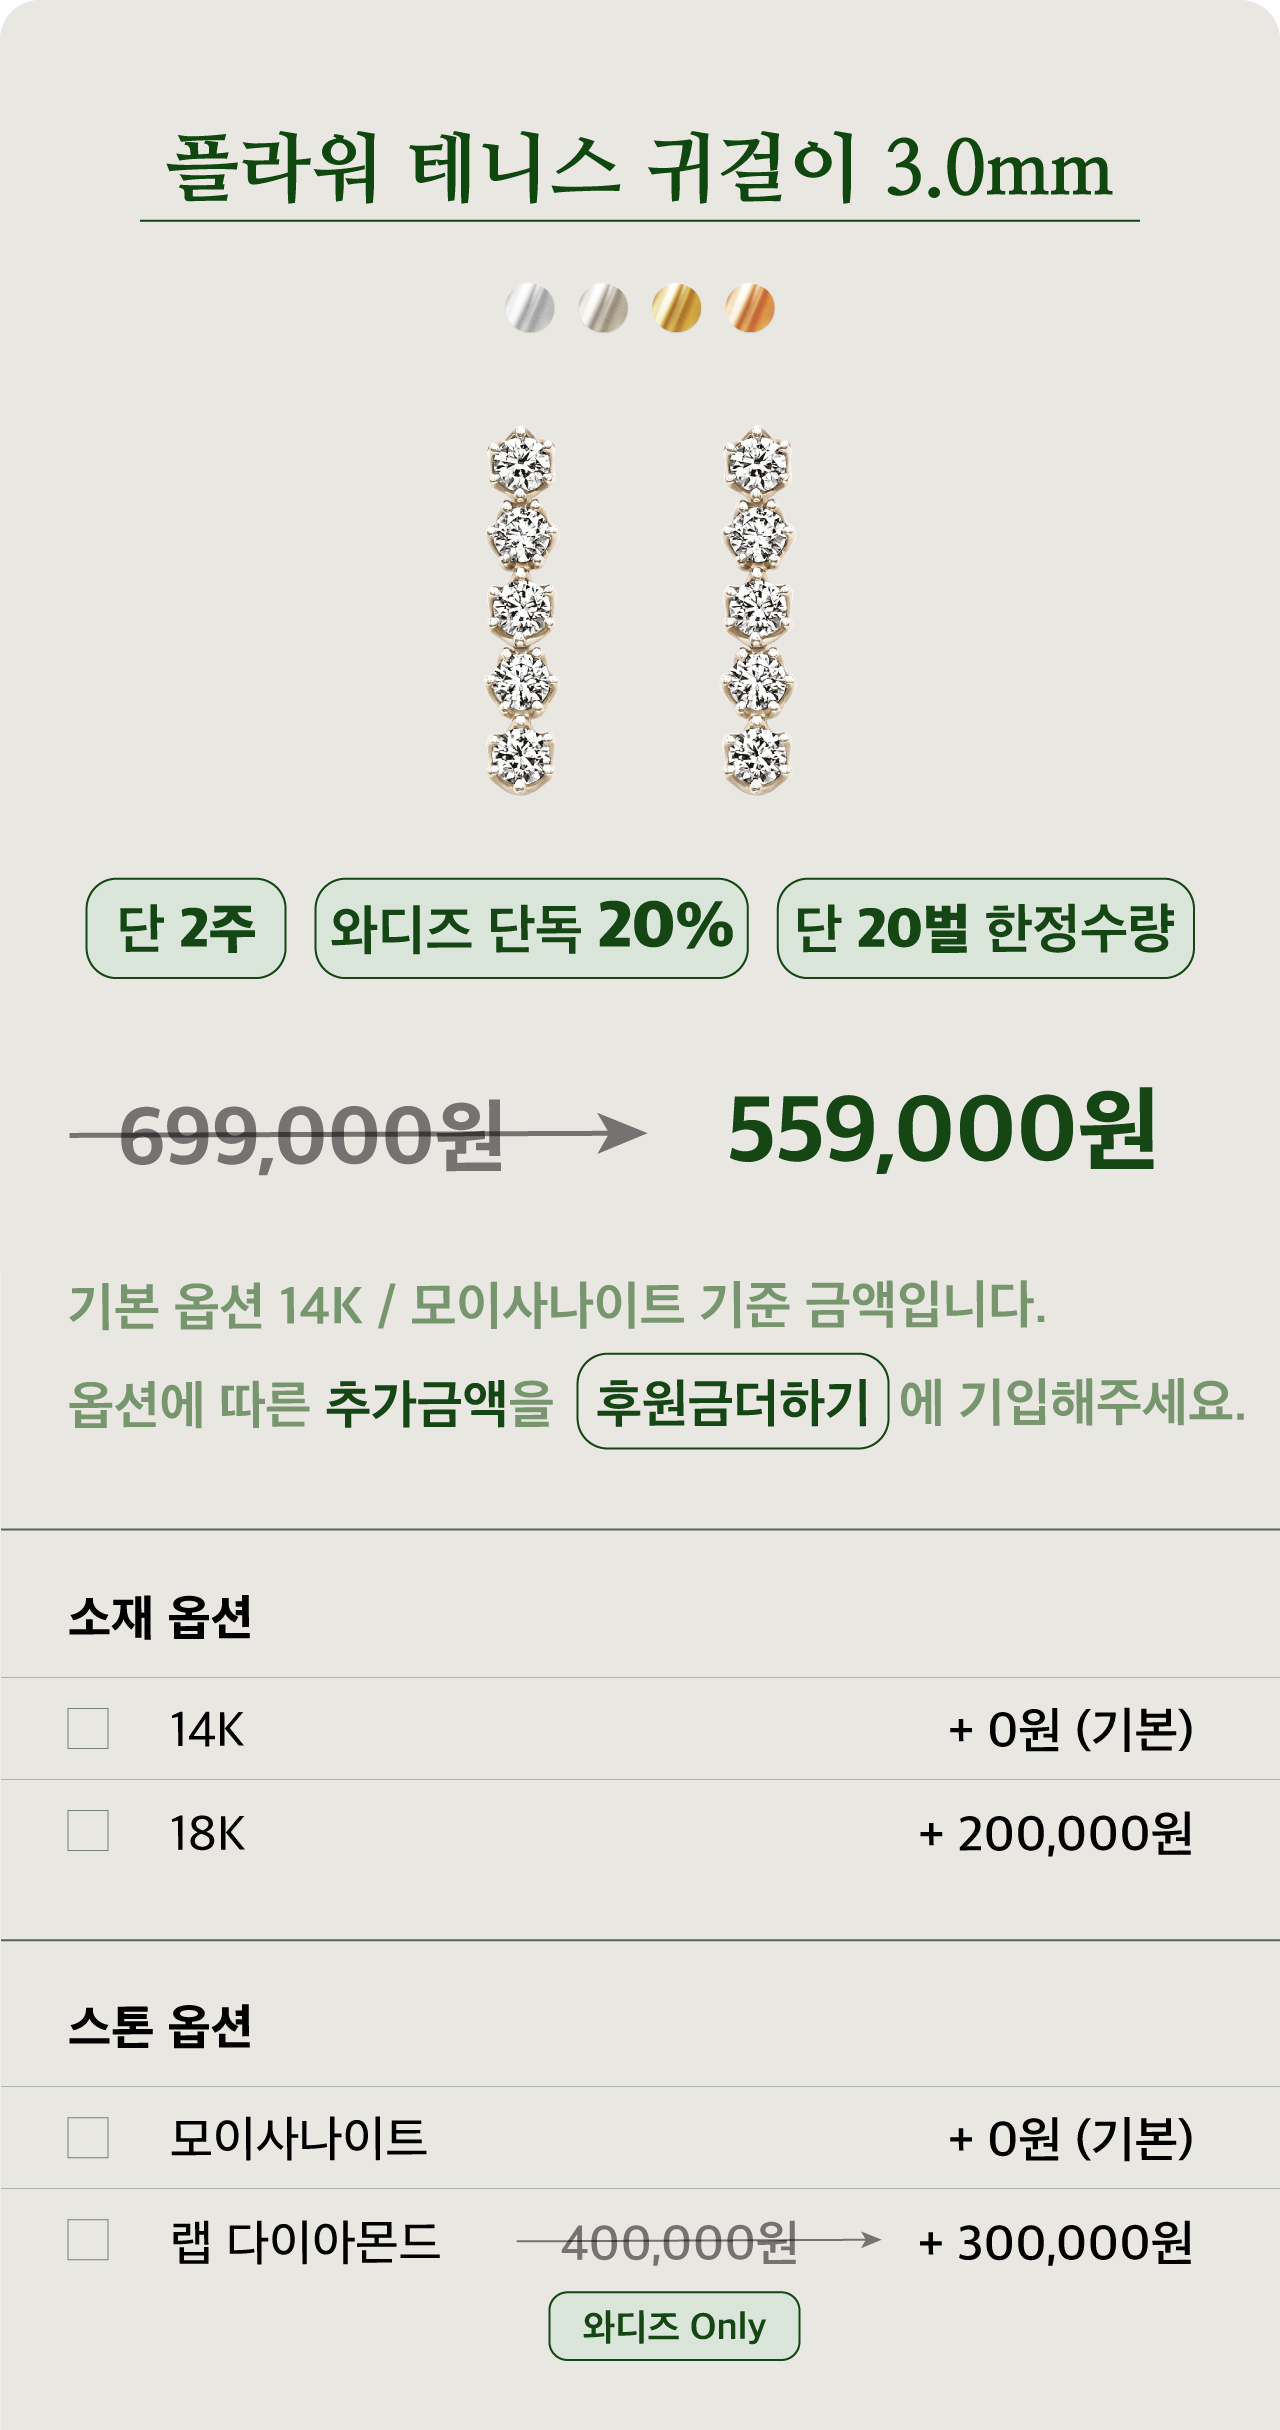Screen dimensions: 1280x2430
Task: Select the rose gold color swatch
Action: [x=750, y=308]
